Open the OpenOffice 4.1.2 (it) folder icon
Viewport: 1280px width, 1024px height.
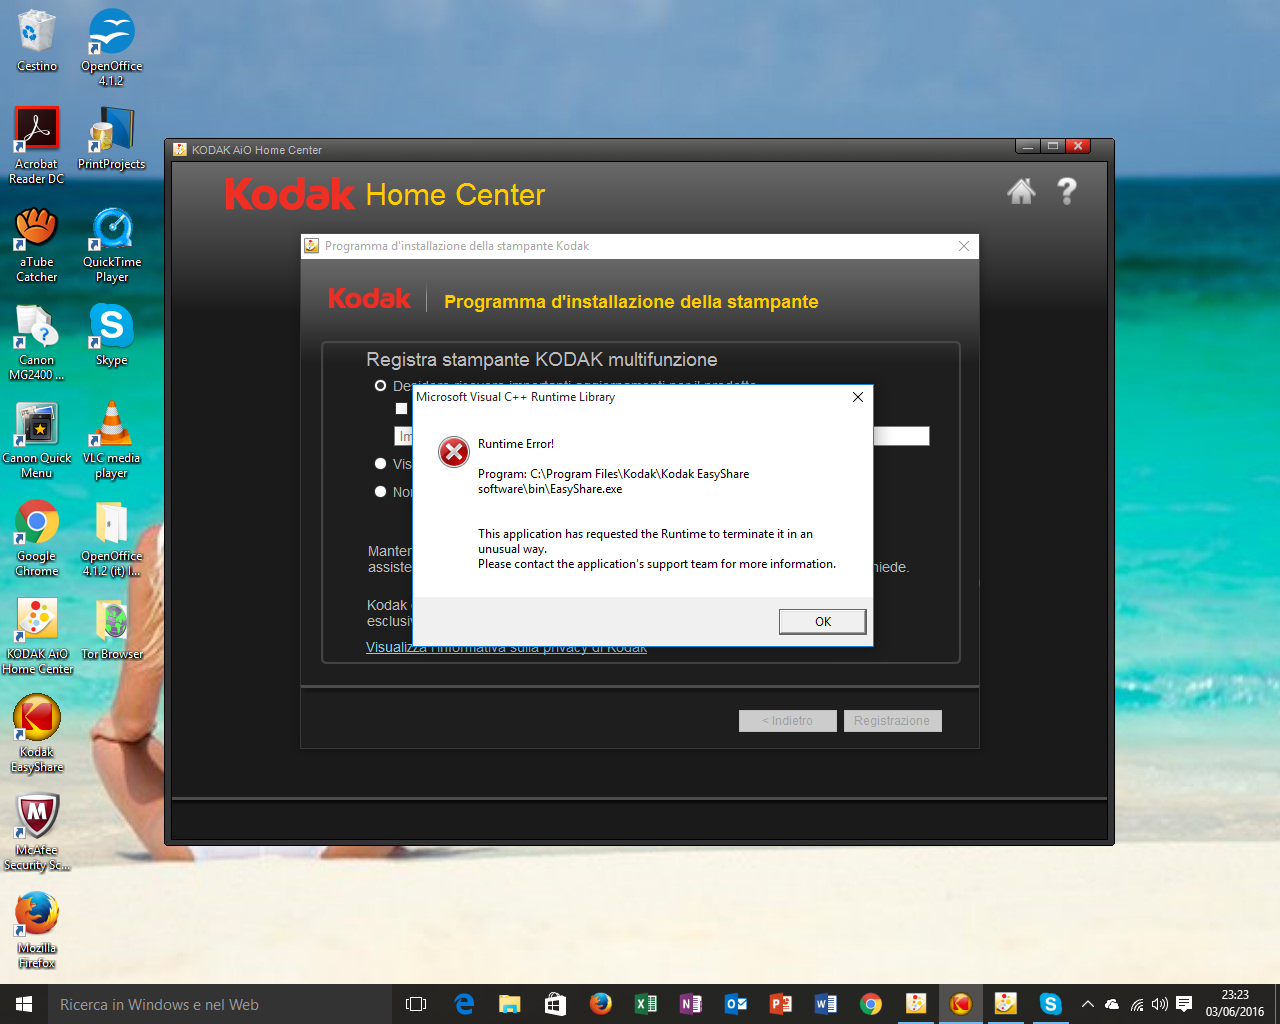[112, 538]
